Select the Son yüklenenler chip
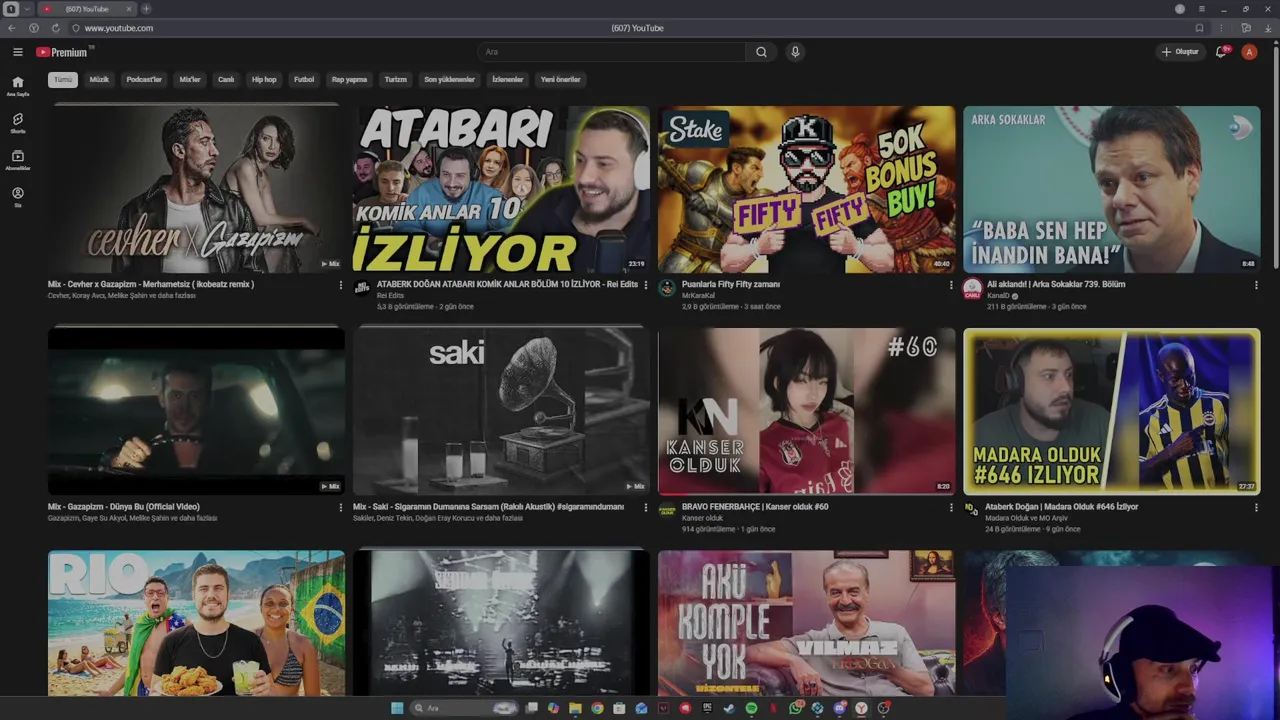1280x720 pixels. 449,79
